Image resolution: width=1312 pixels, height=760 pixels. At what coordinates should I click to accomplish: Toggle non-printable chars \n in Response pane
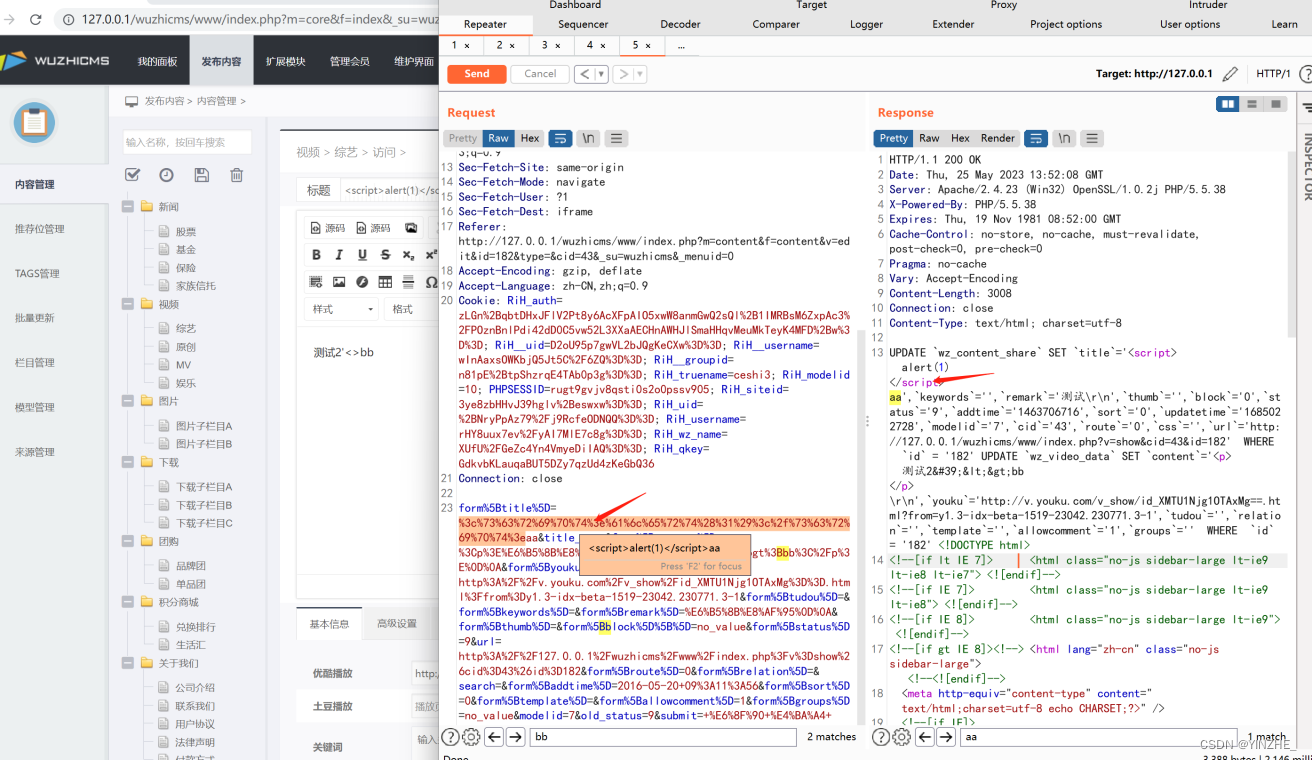[1065, 138]
